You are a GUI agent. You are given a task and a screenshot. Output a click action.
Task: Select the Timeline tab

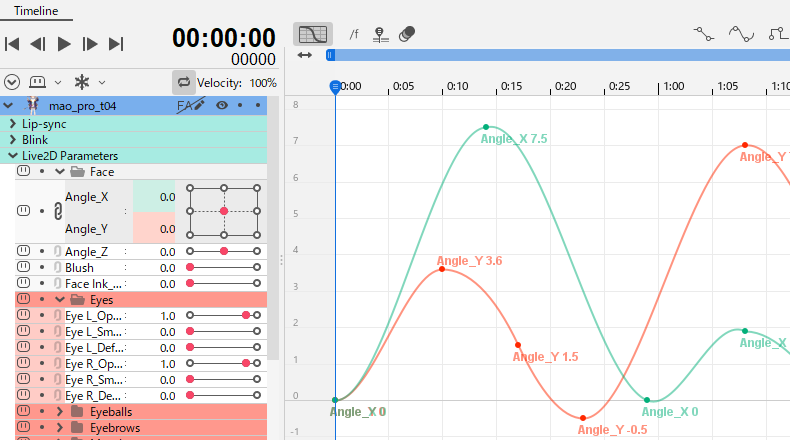(36, 11)
